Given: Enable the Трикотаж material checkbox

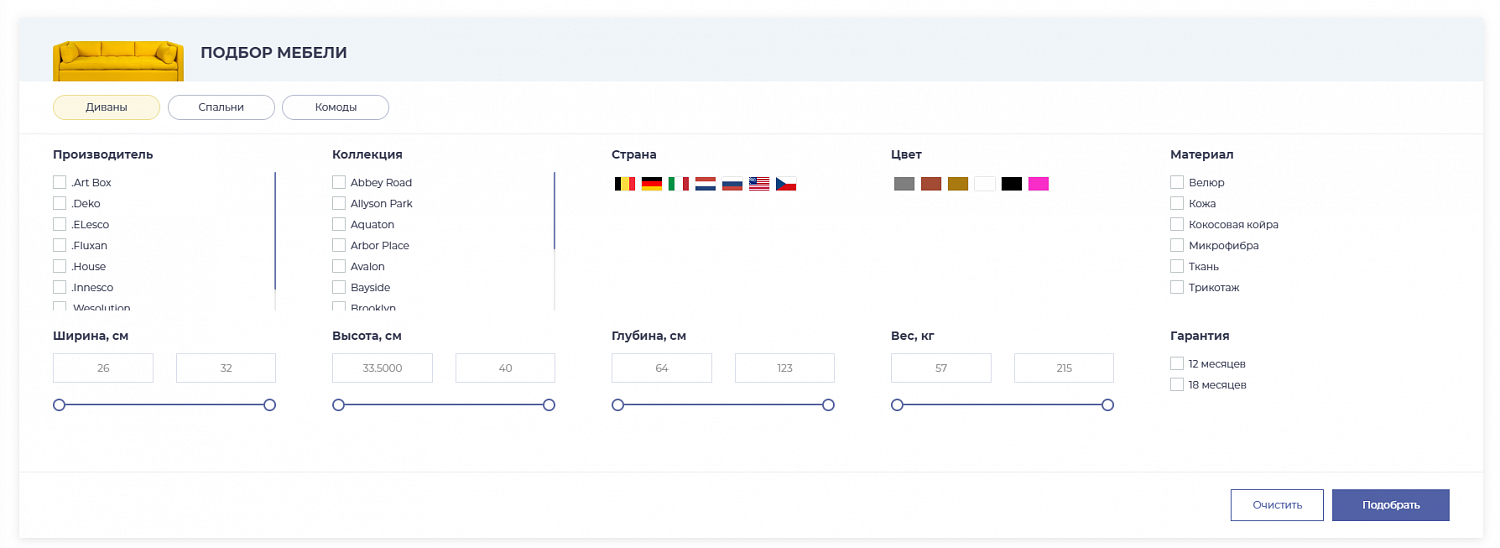Looking at the screenshot, I should coord(1177,287).
